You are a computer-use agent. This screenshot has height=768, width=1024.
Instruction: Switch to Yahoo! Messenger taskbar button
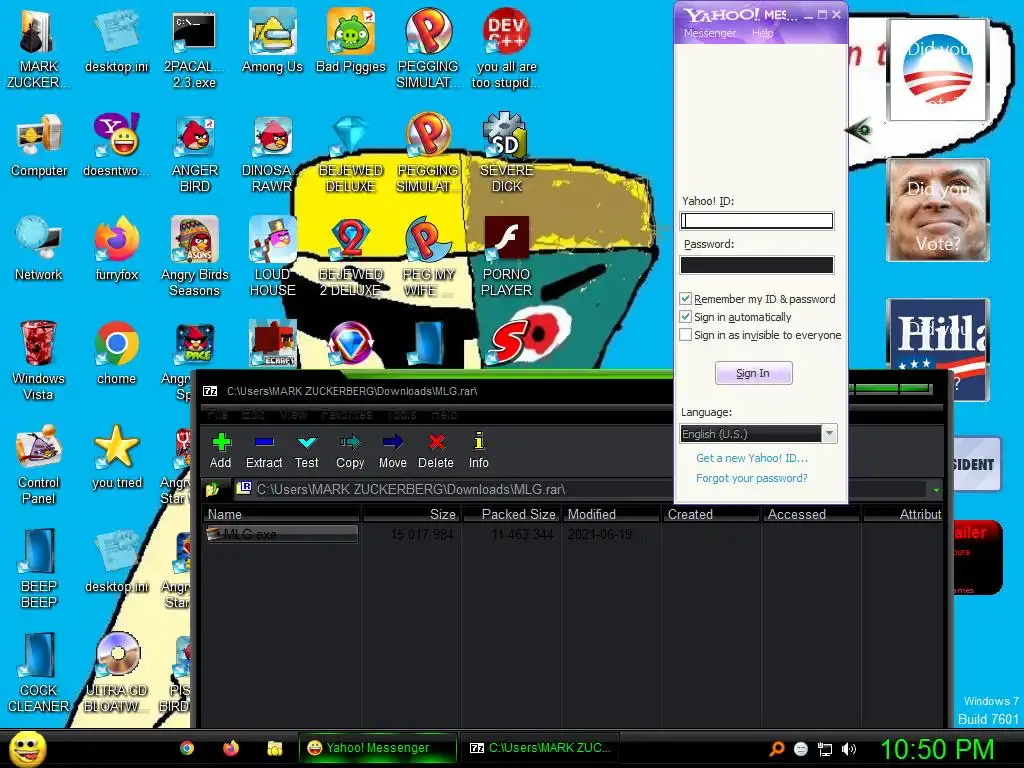pyautogui.click(x=377, y=748)
